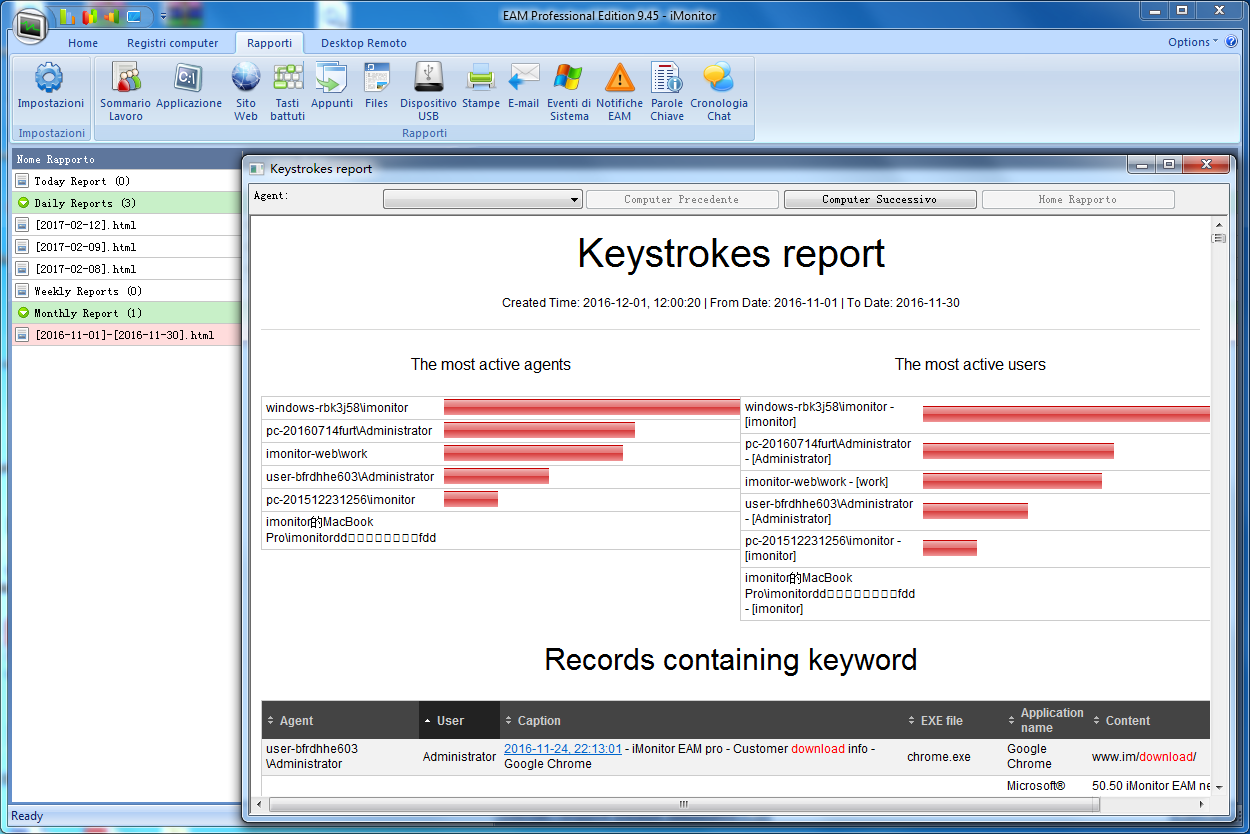
Task: Switch to Desktop Remoto tab
Action: [x=363, y=43]
